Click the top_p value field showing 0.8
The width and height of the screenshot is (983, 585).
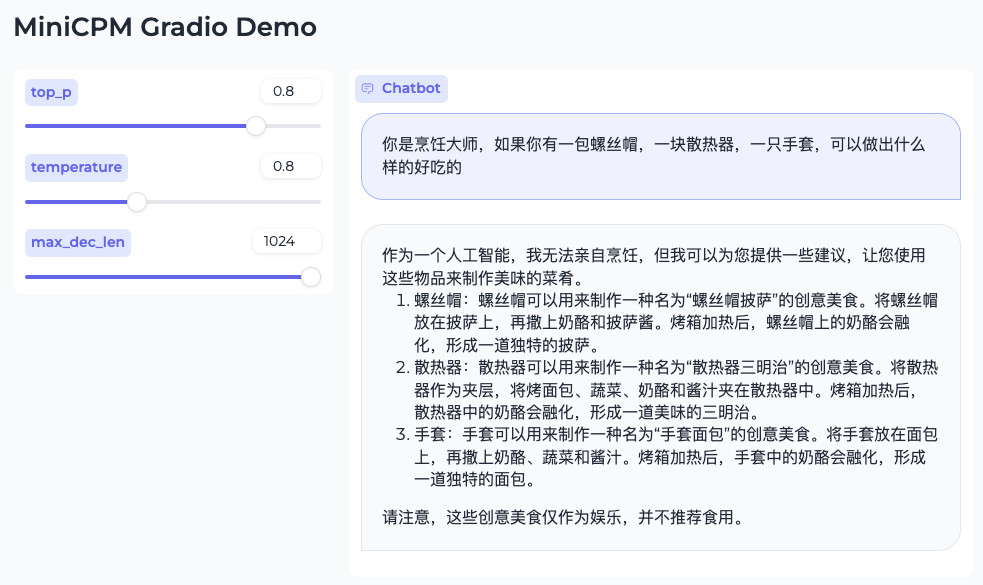pos(291,92)
